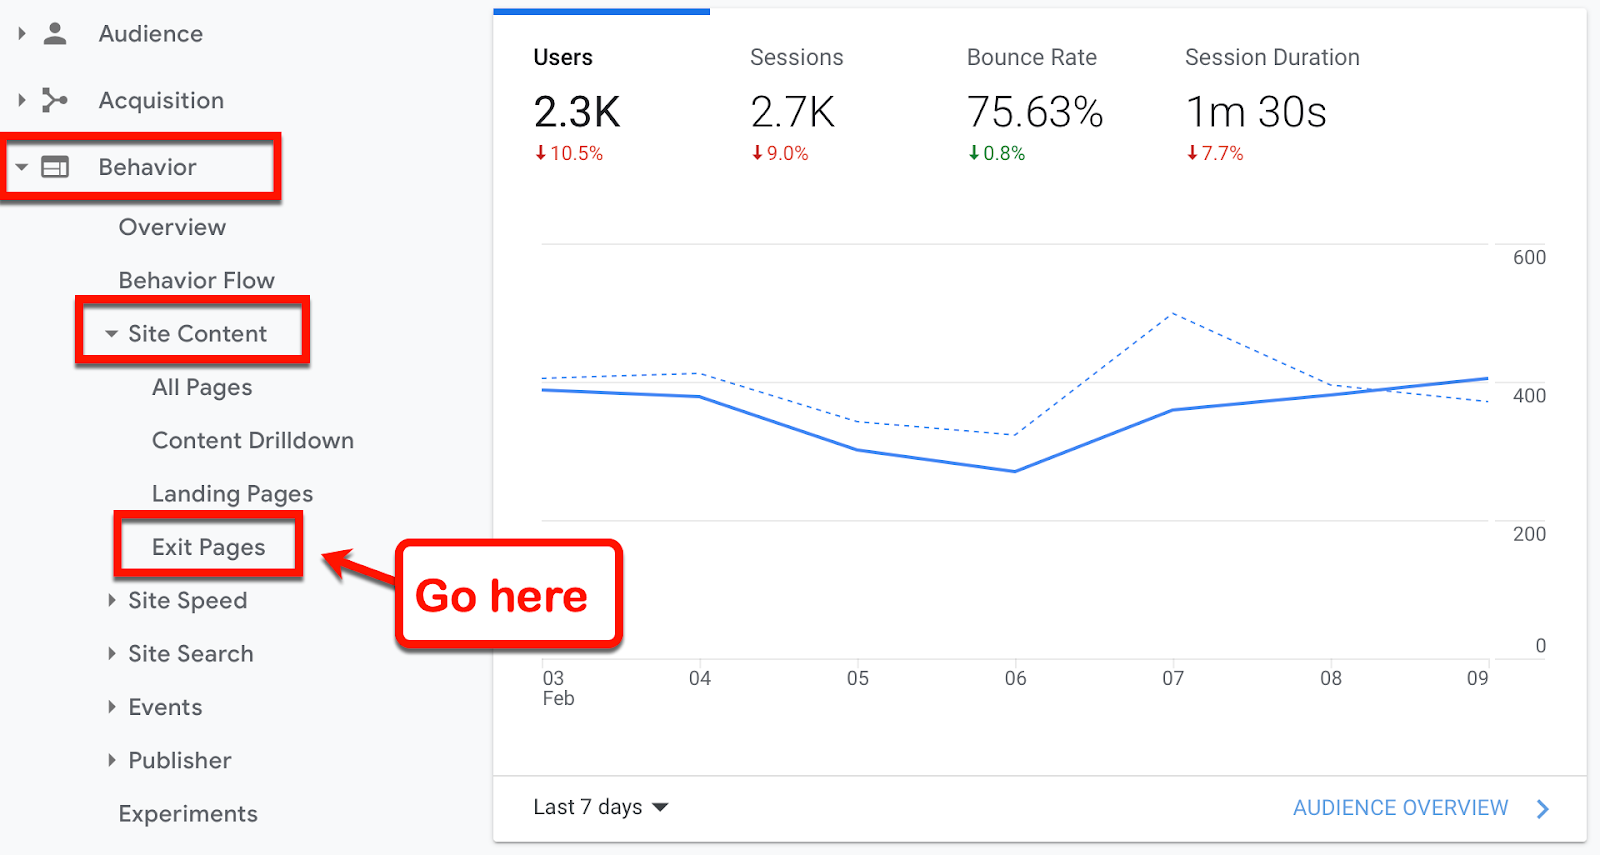Expand the Acquisition section arrow

[x=21, y=100]
